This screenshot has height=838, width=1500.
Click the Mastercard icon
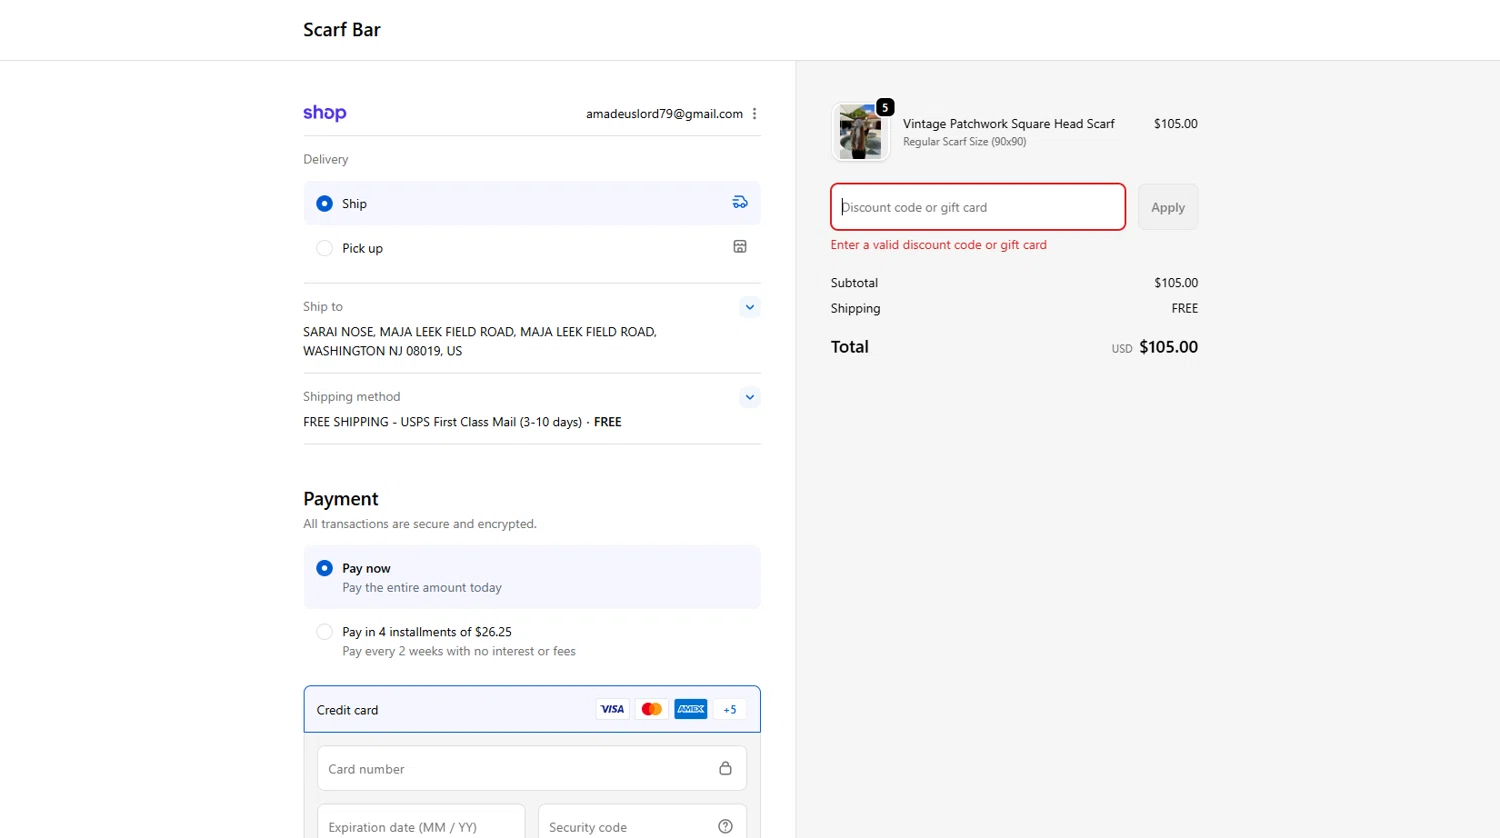(651, 709)
